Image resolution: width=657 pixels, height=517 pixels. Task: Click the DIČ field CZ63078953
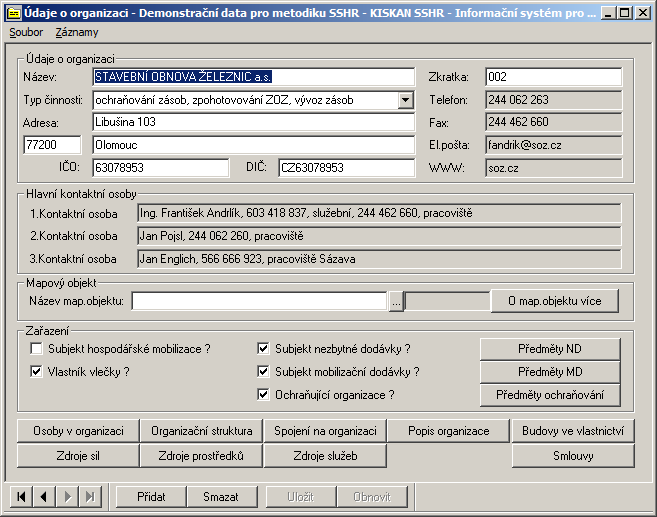(x=347, y=168)
